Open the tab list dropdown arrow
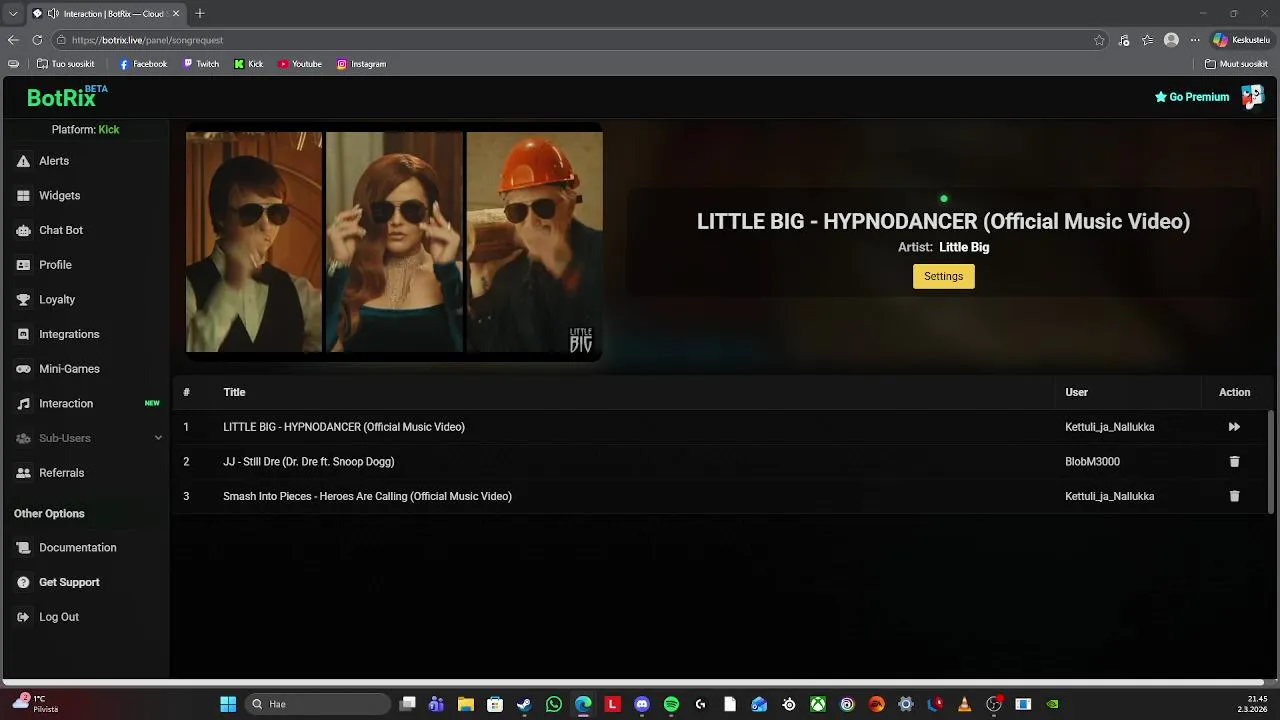This screenshot has height=720, width=1280. click(13, 13)
